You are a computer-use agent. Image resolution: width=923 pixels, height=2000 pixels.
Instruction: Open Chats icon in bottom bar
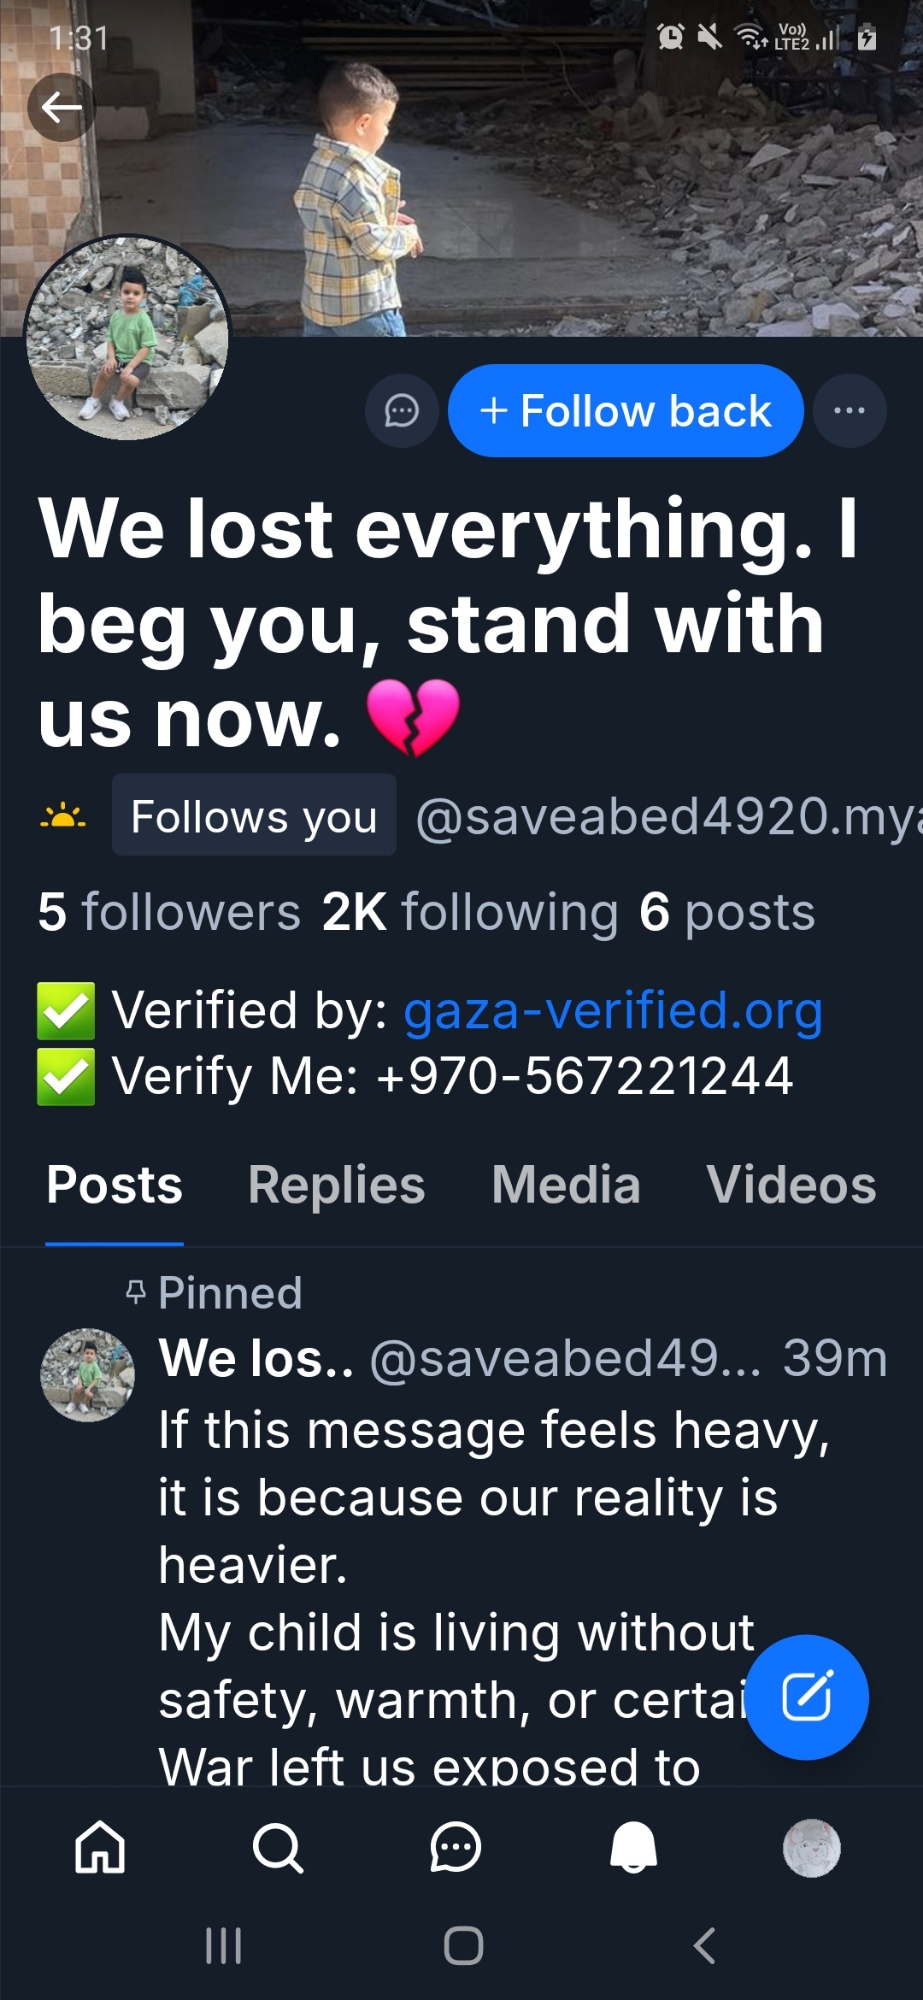pyautogui.click(x=456, y=1846)
